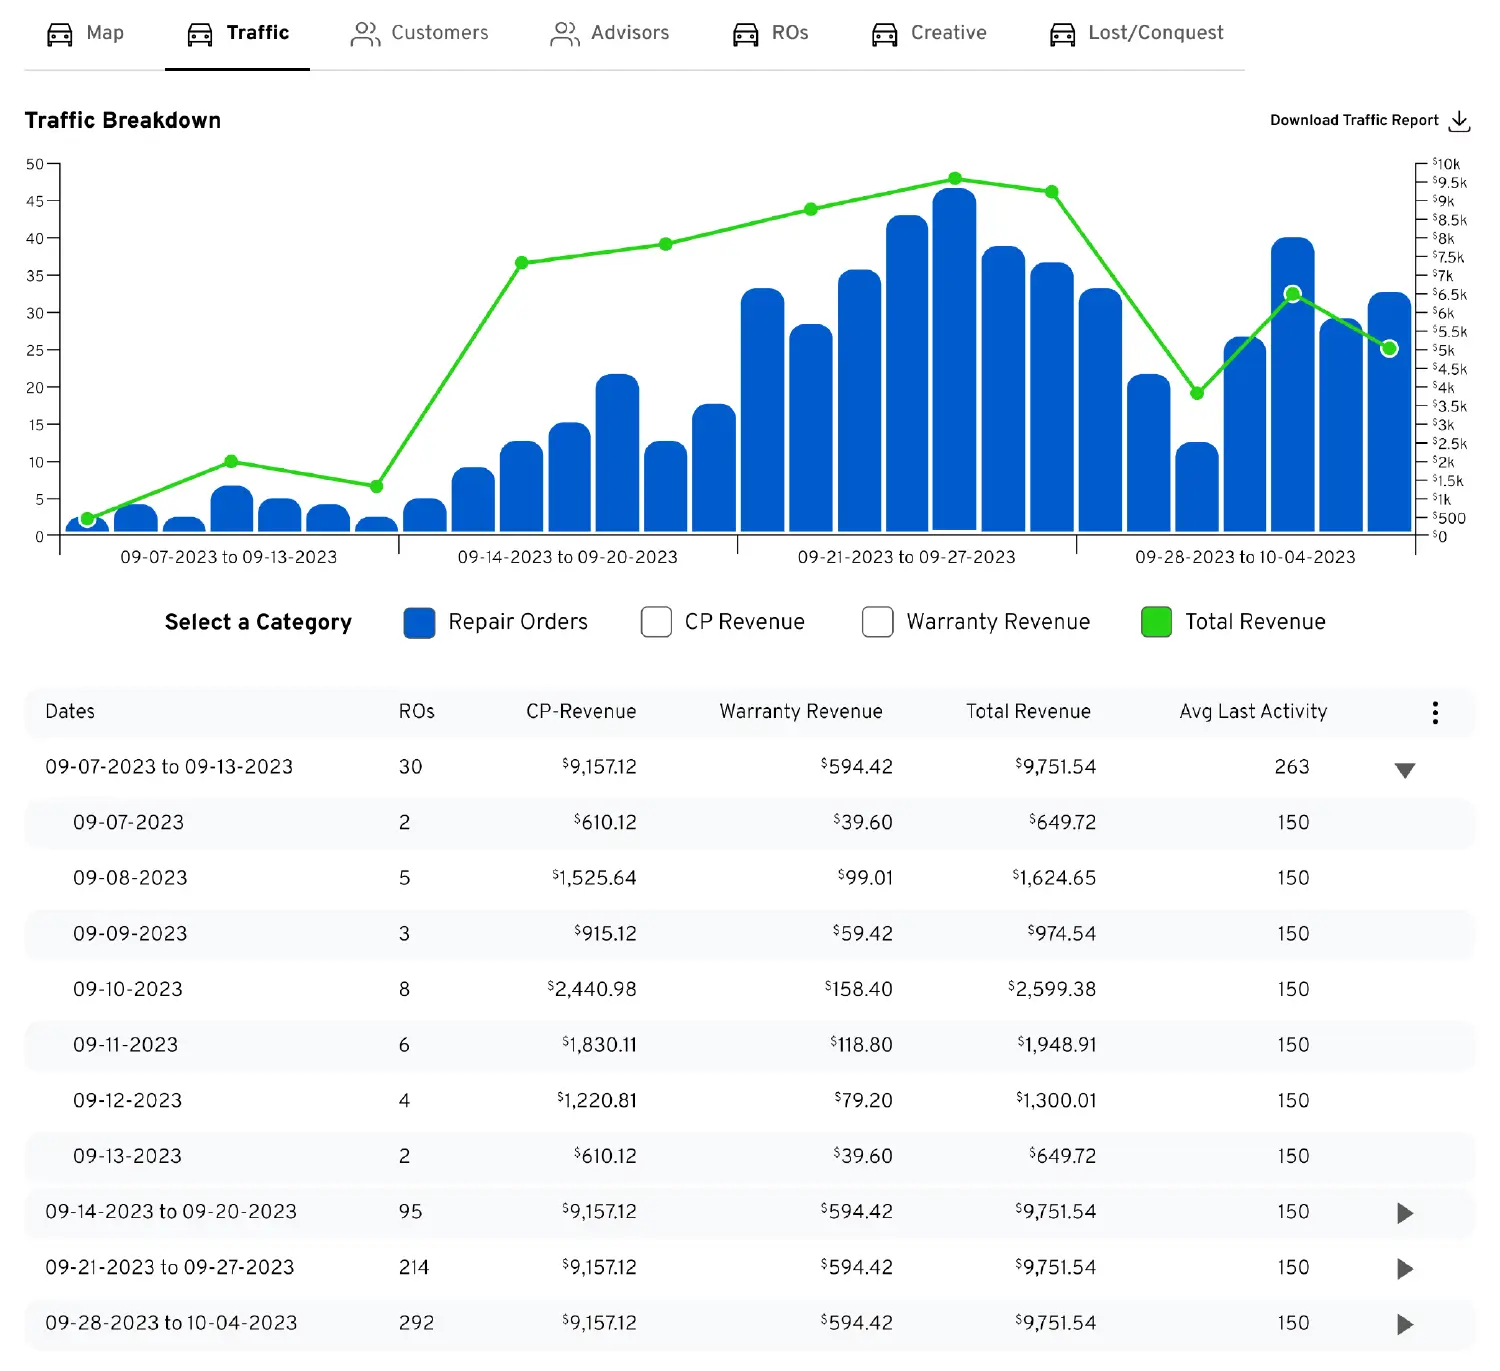Open the Map tab
The height and width of the screenshot is (1371, 1500).
pyautogui.click(x=86, y=34)
